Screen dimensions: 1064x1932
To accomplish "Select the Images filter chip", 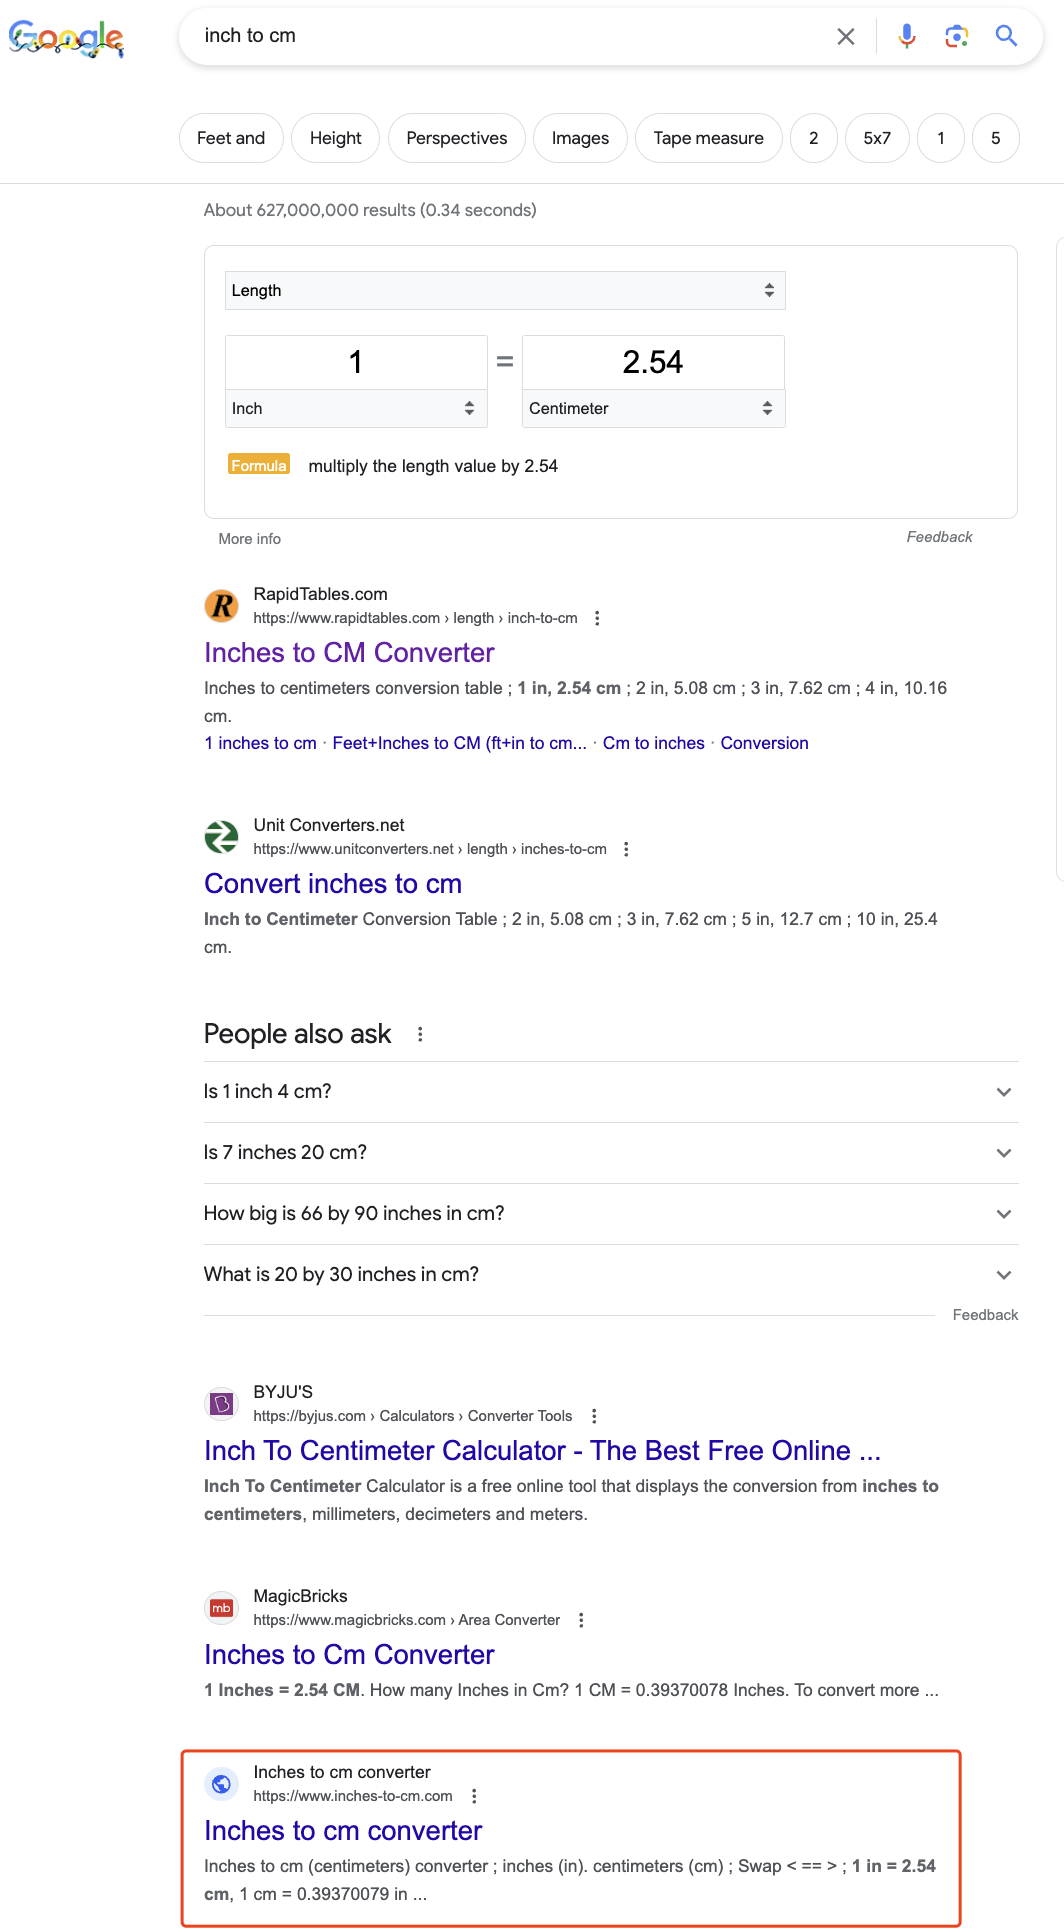I will pos(580,138).
